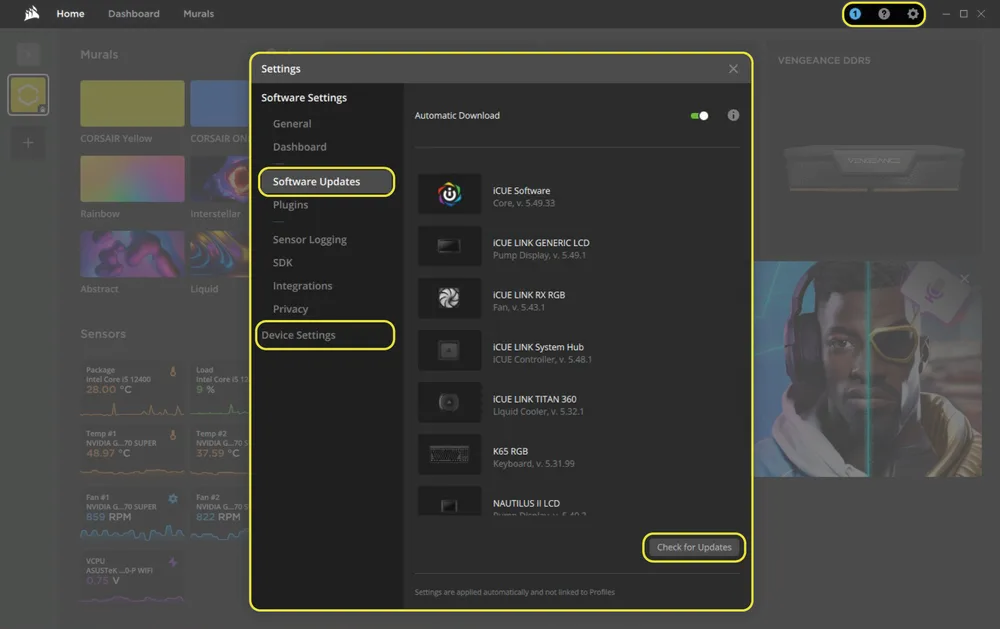Click the 'Keyboard, v. 5.31.99' text
1000x629 pixels.
(x=533, y=464)
